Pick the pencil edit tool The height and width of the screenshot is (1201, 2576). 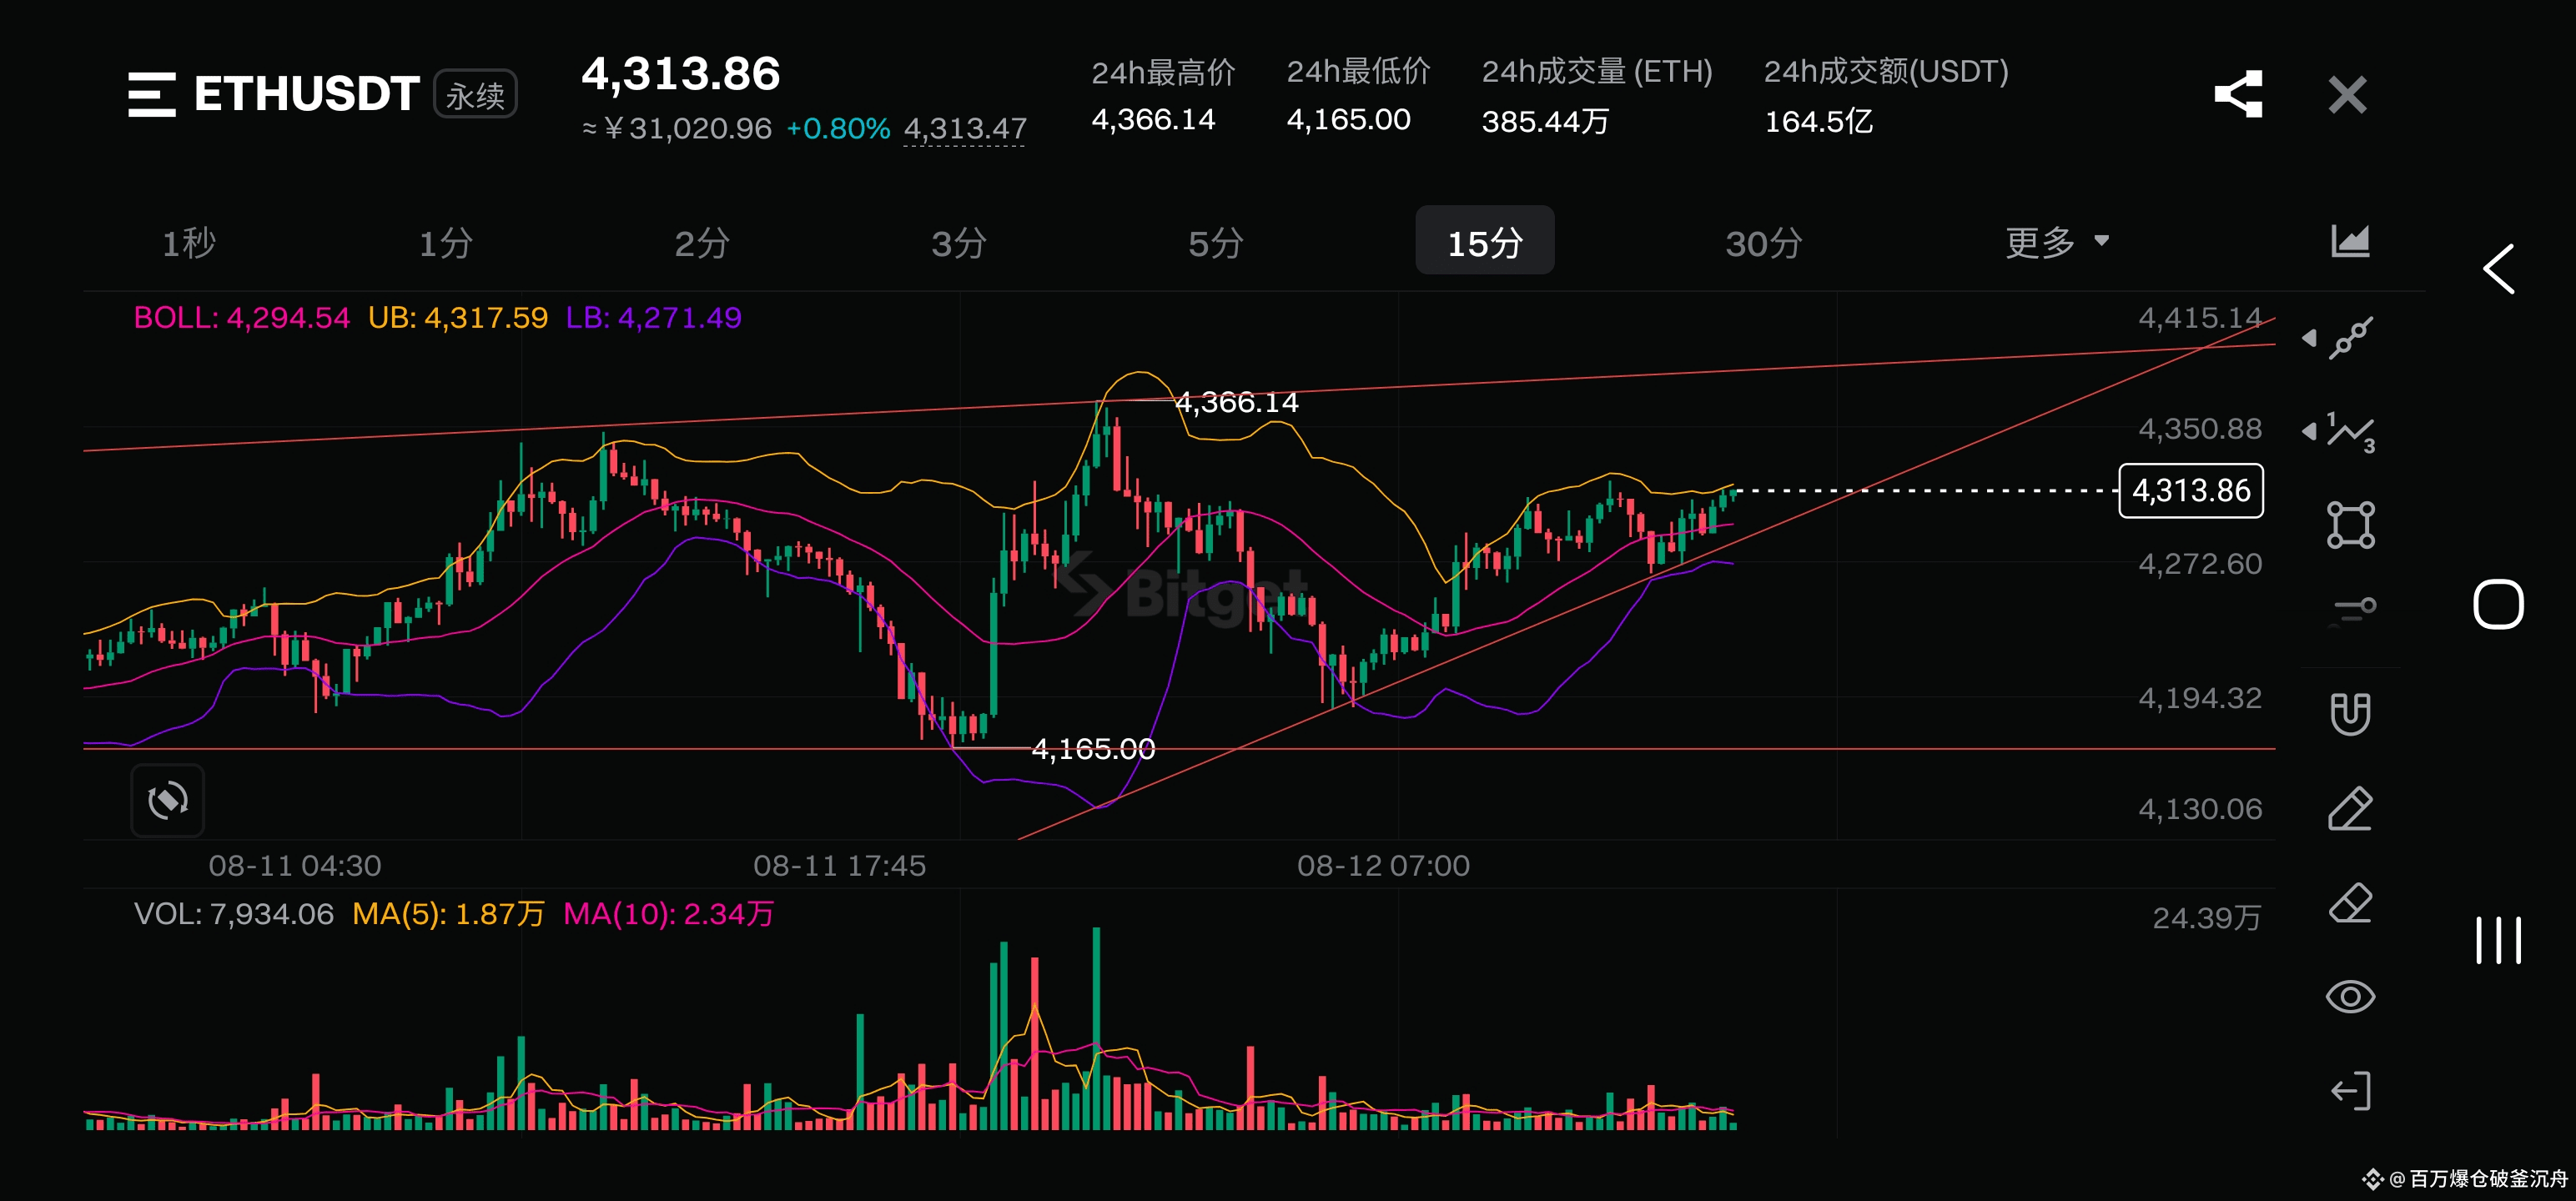point(2350,808)
